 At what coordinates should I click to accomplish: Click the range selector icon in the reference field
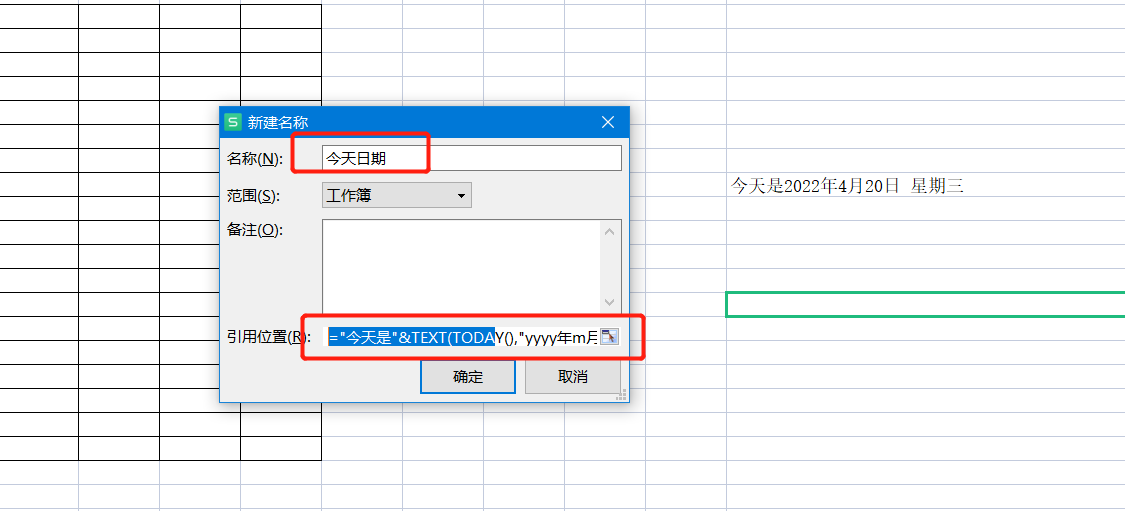point(609,337)
